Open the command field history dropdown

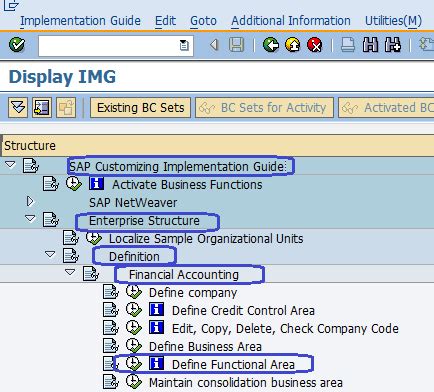pyautogui.click(x=184, y=45)
